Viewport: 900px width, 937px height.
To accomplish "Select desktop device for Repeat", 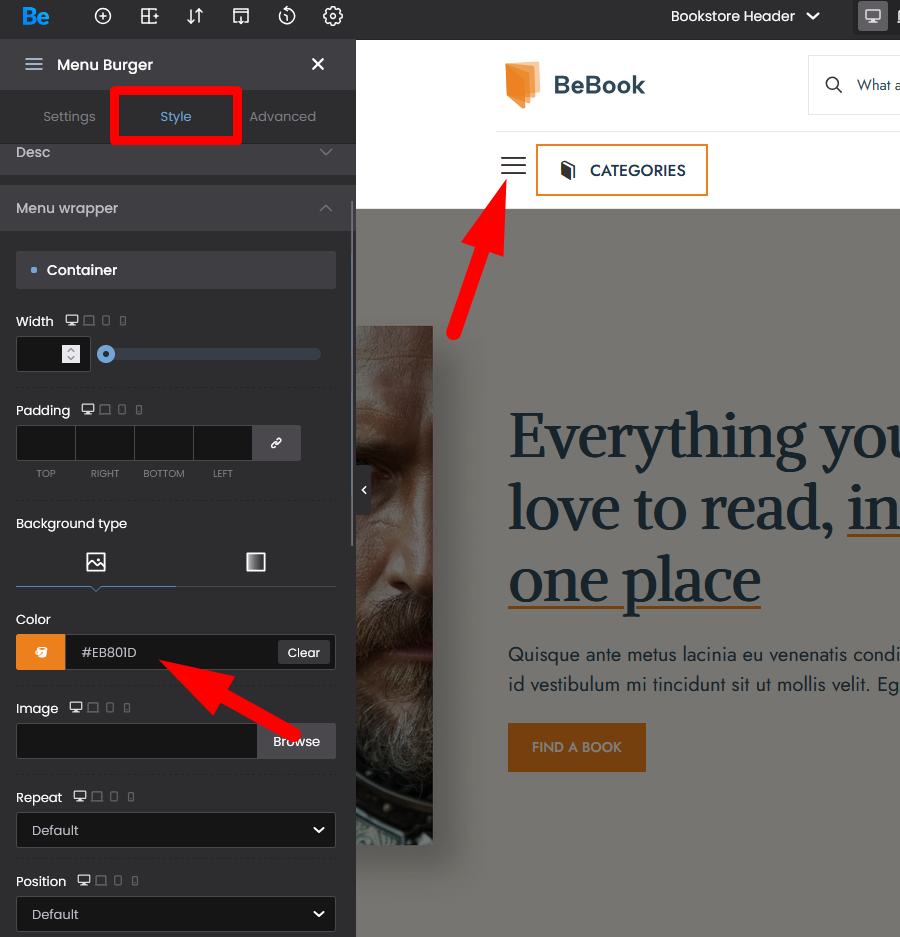I will [79, 797].
